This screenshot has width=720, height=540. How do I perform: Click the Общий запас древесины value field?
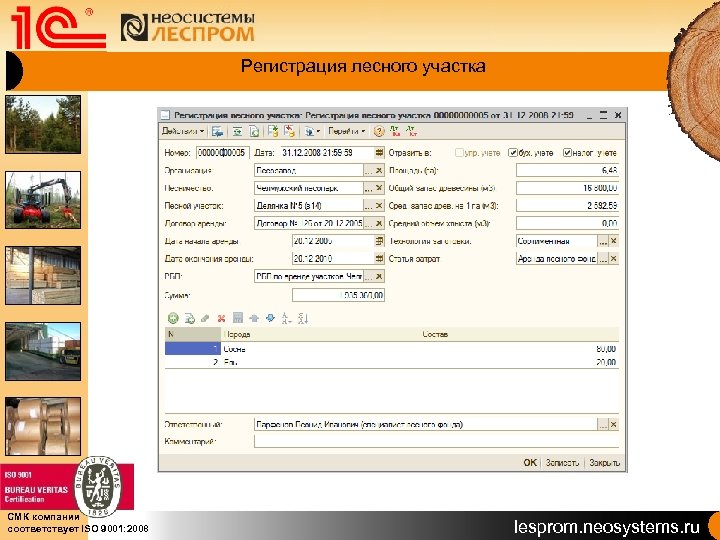click(x=568, y=188)
